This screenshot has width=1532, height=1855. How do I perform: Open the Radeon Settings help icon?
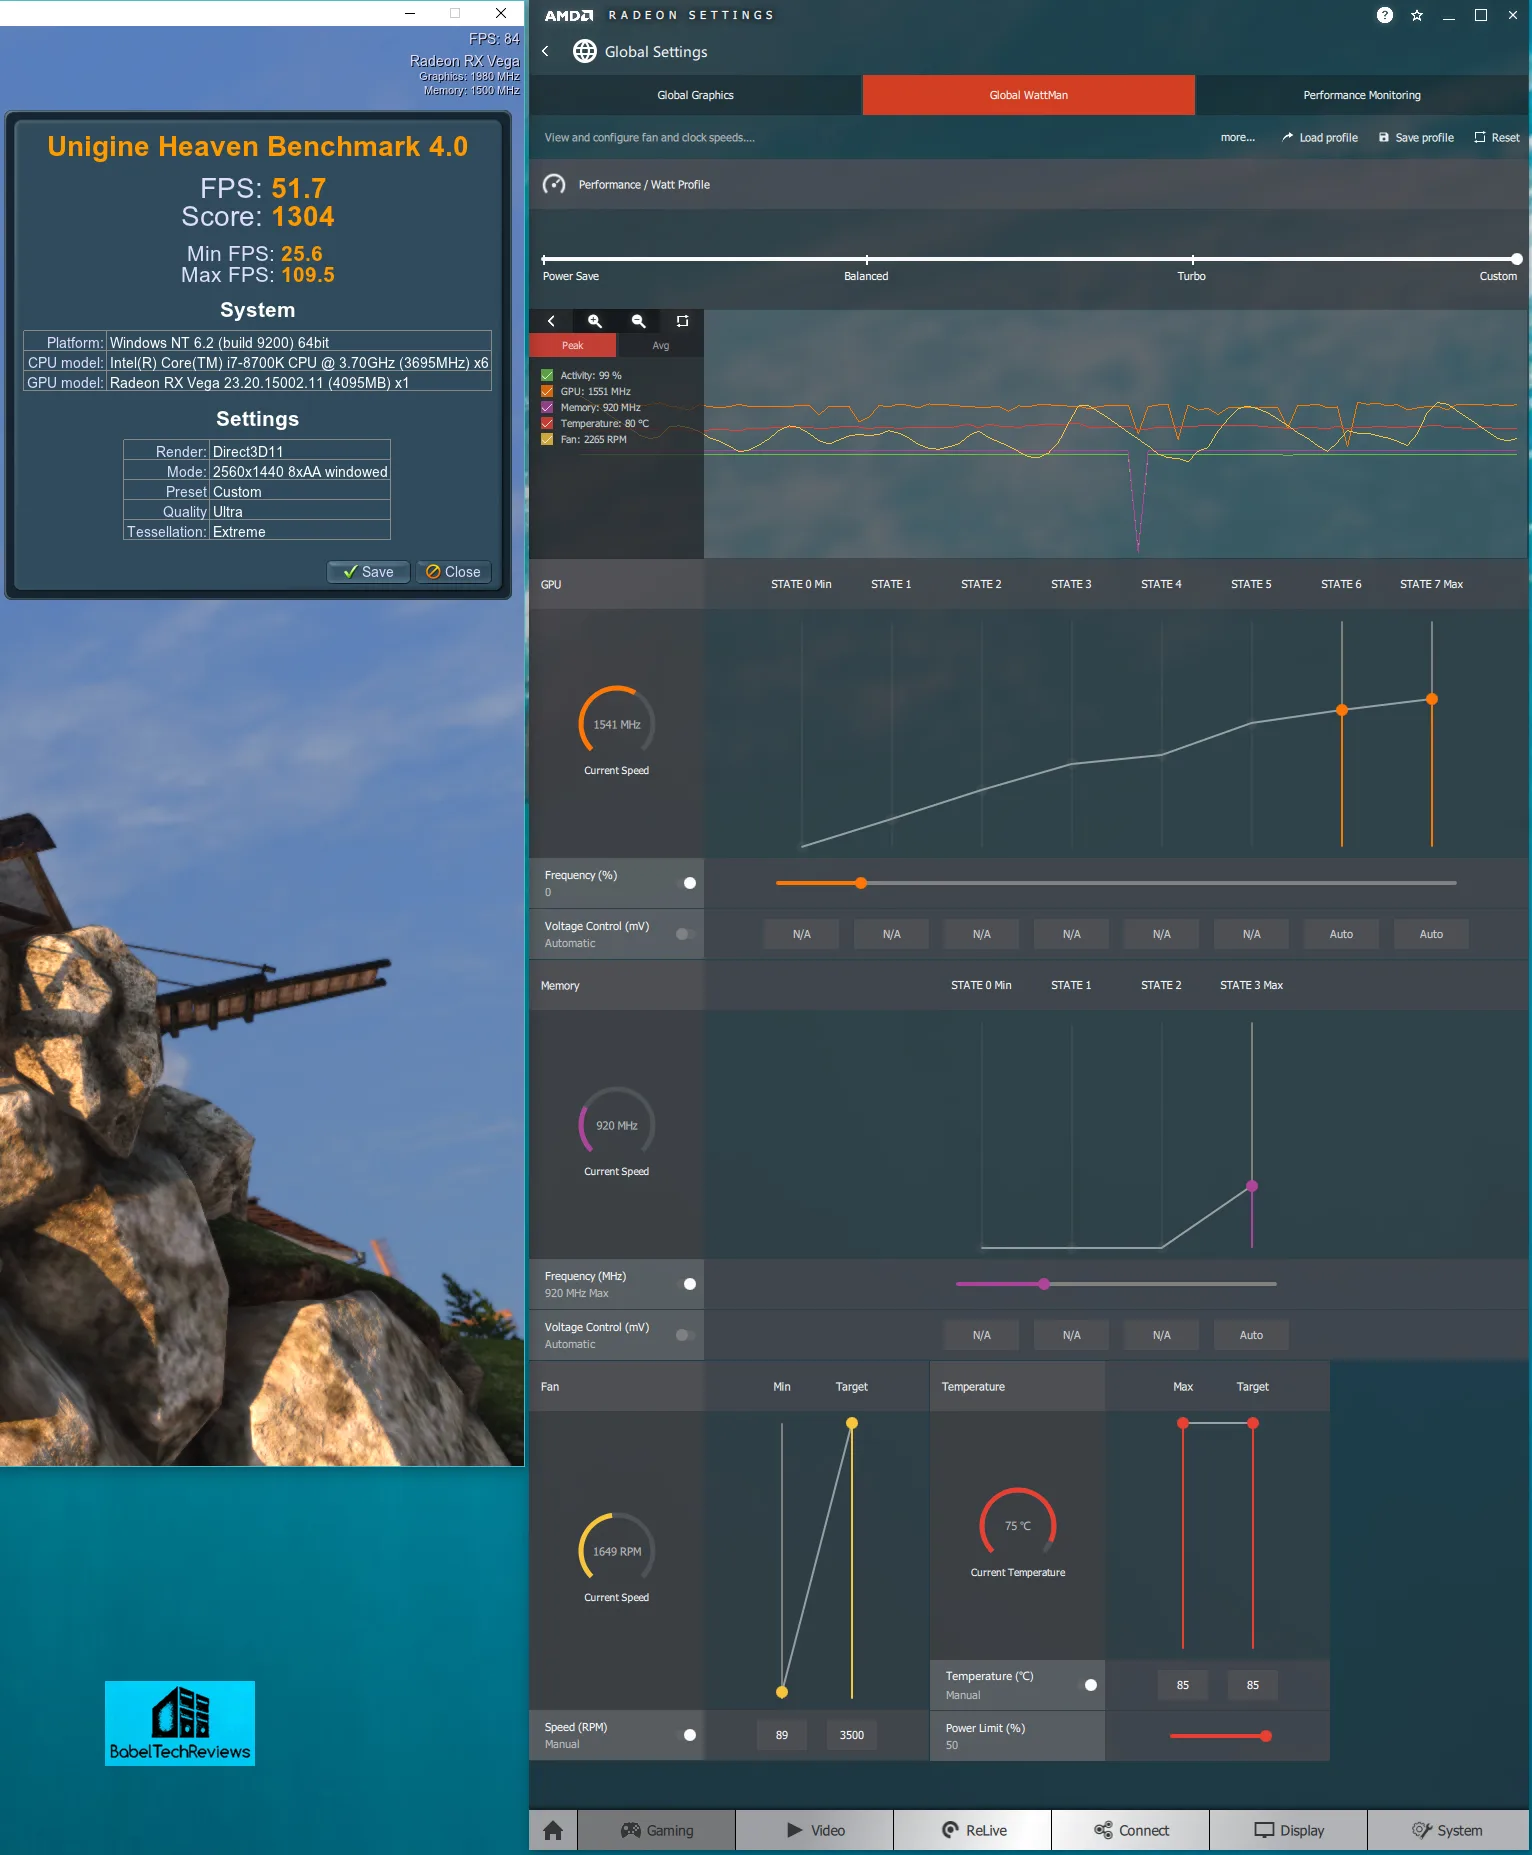pos(1384,15)
